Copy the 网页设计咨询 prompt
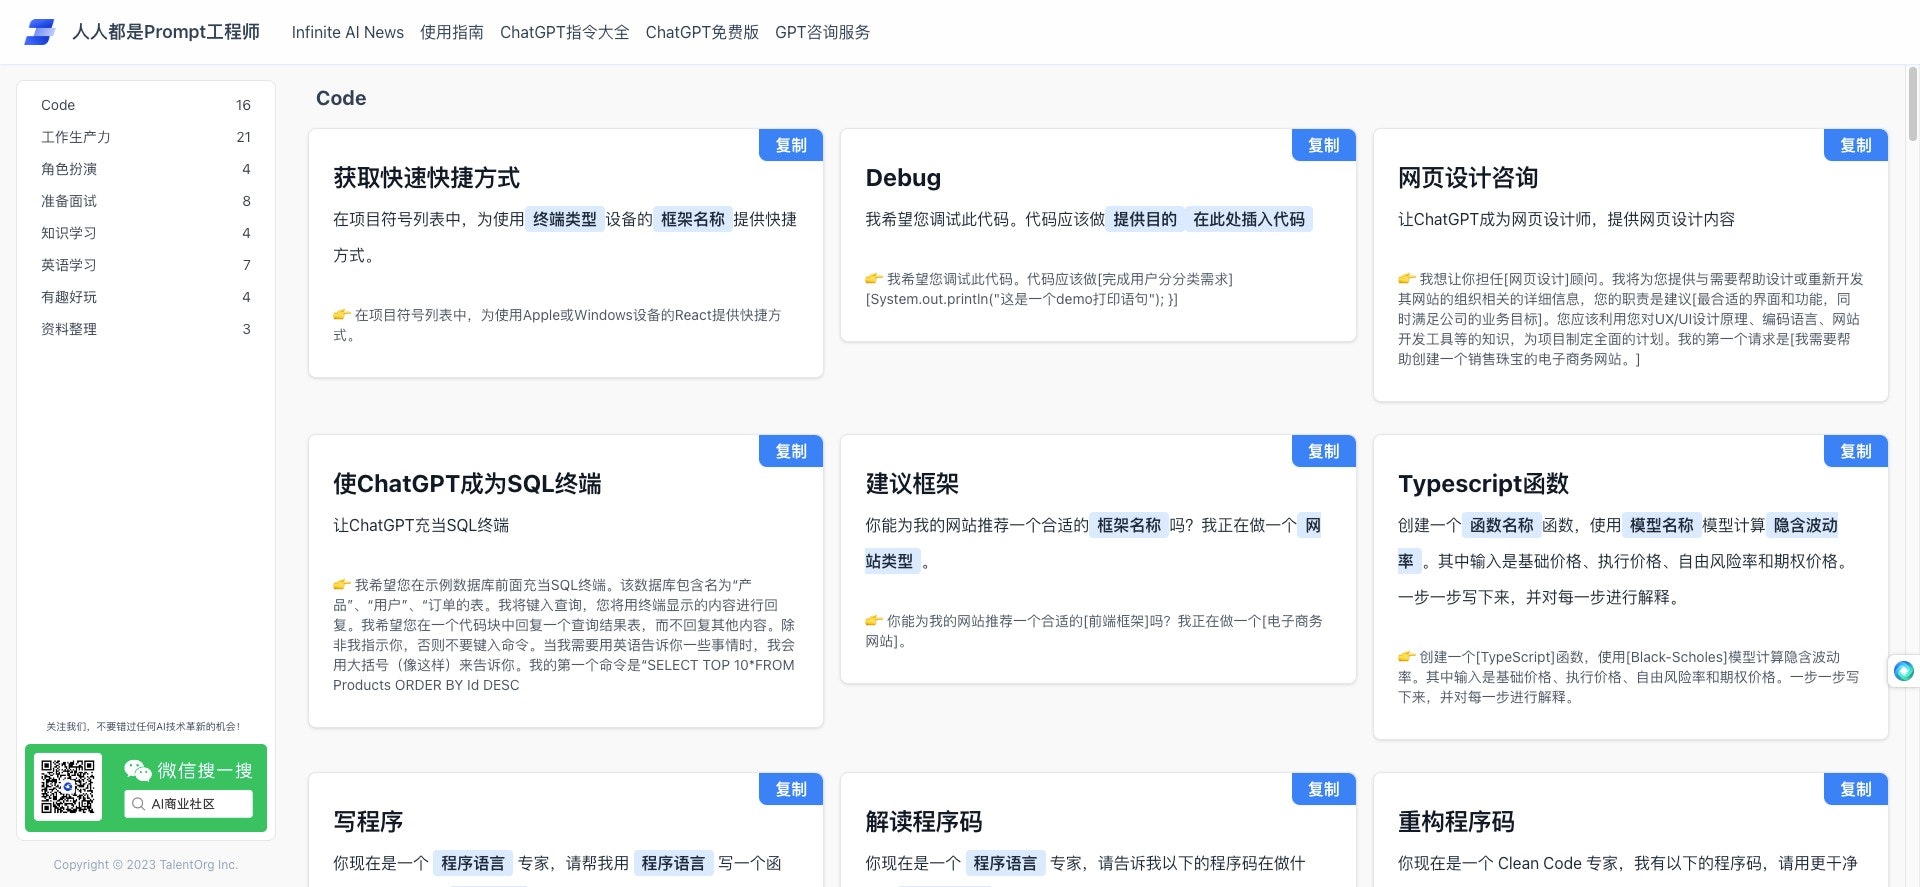Viewport: 1920px width, 887px height. coord(1856,145)
